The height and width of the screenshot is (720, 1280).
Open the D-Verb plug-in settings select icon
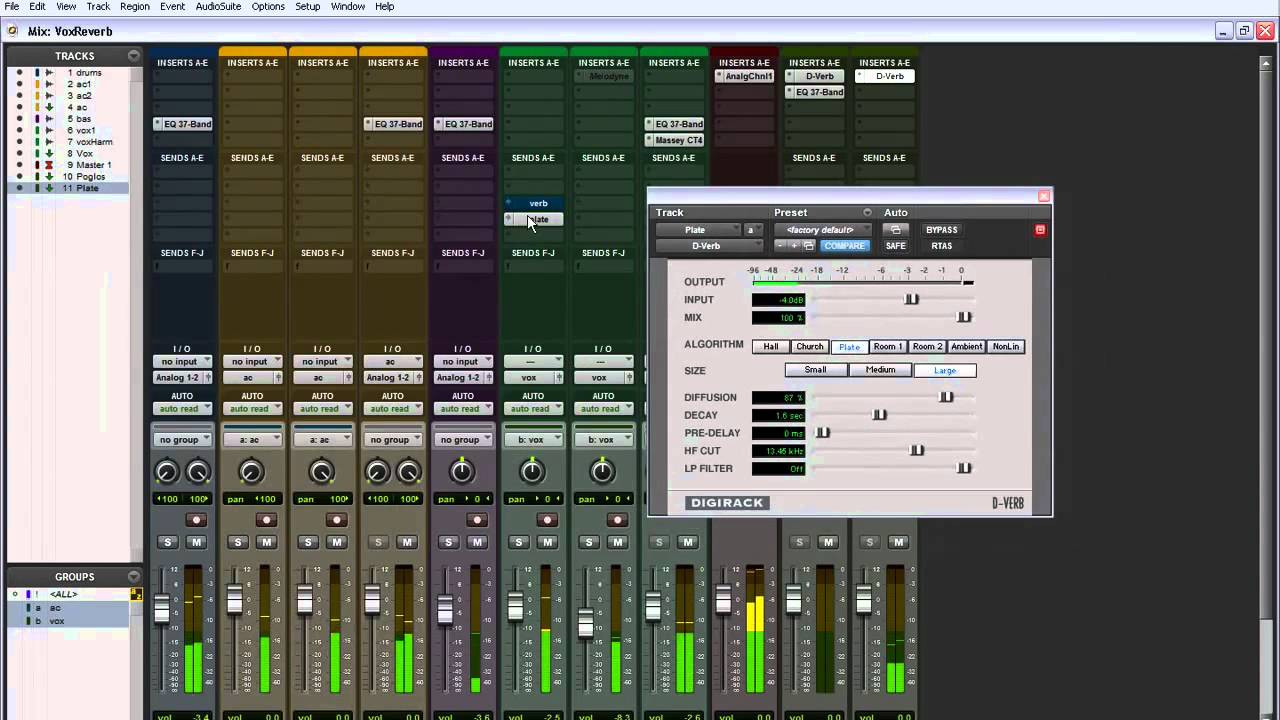click(x=809, y=246)
